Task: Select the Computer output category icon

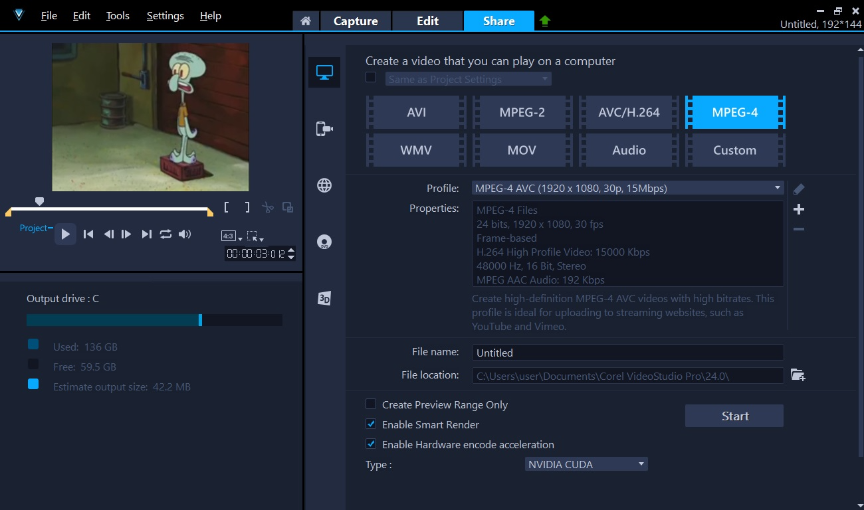Action: click(324, 72)
